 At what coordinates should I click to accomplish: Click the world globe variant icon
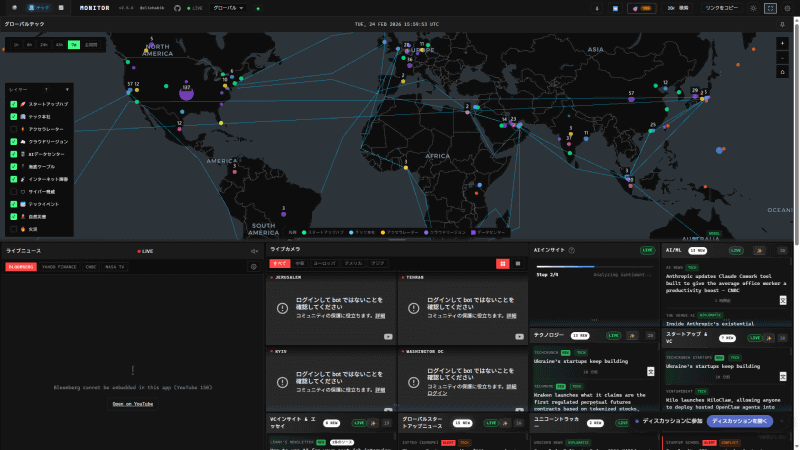(14, 8)
